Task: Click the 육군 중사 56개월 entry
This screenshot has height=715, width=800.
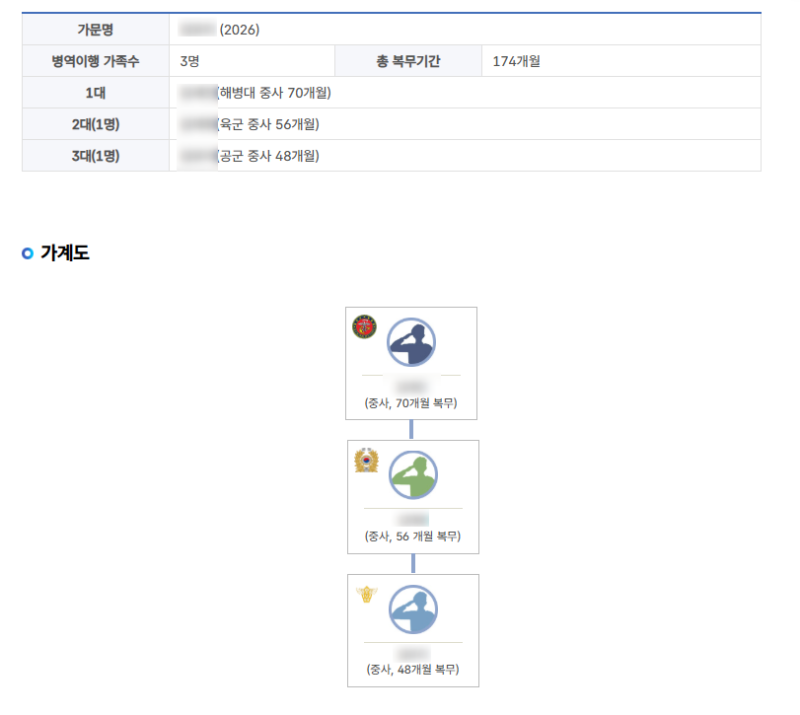Action: pyautogui.click(x=269, y=125)
